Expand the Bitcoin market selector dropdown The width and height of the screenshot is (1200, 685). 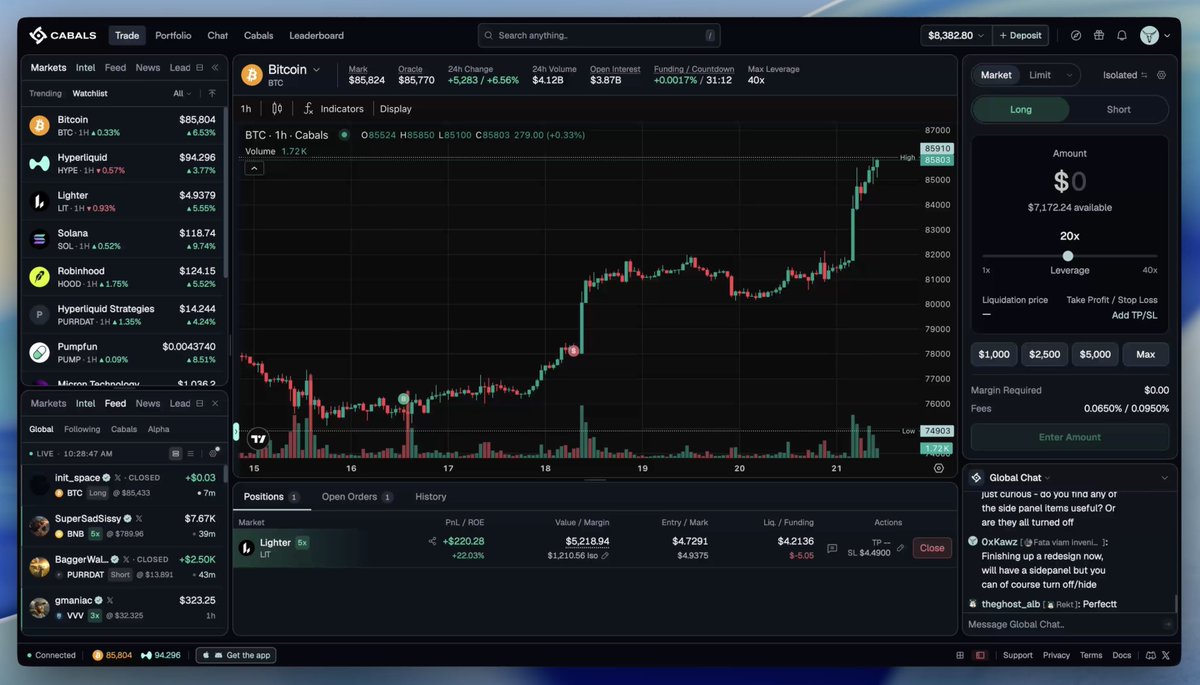[x=317, y=69]
